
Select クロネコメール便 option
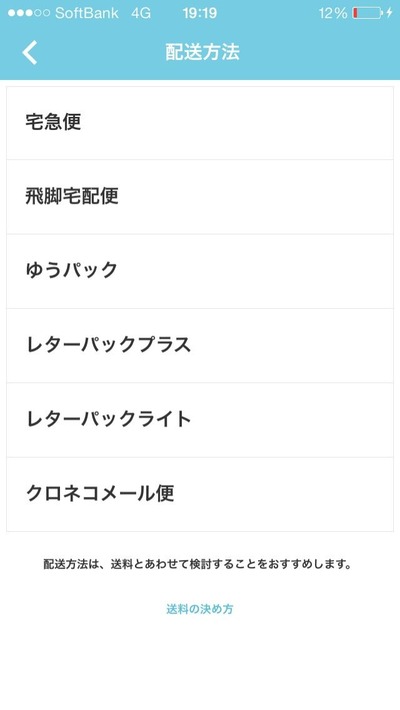click(x=200, y=494)
